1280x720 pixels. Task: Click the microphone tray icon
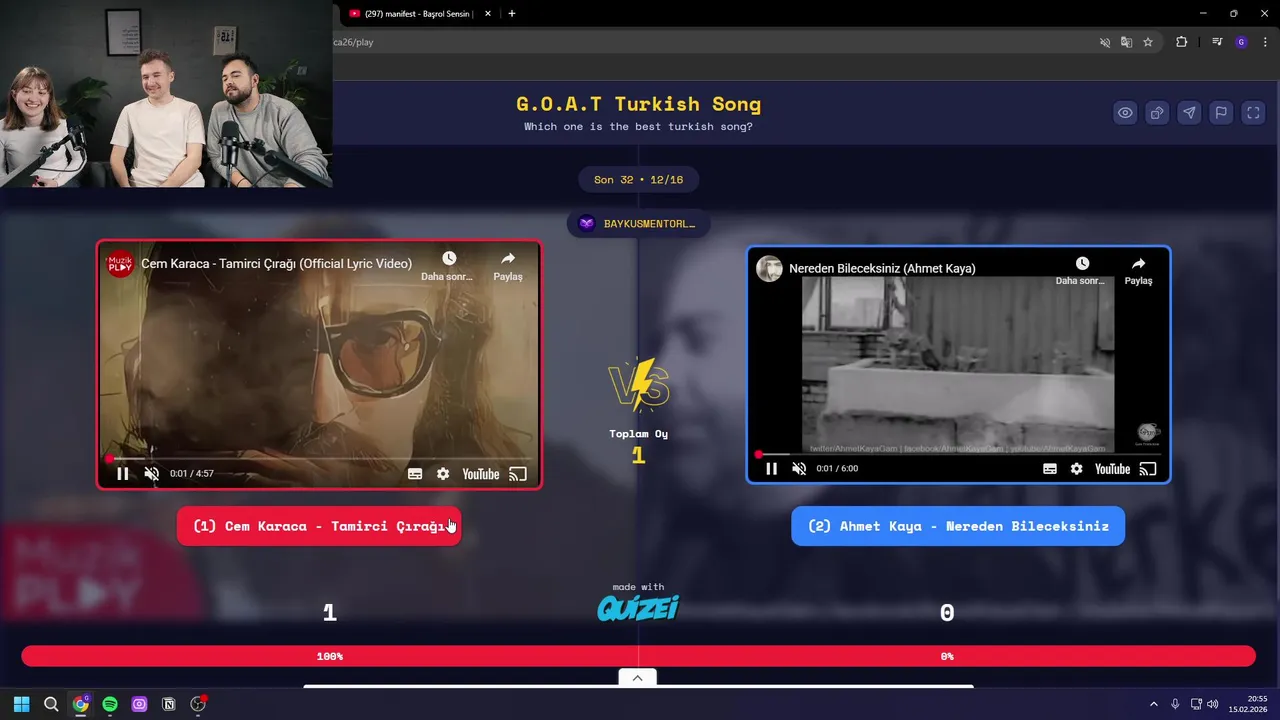click(x=1175, y=704)
